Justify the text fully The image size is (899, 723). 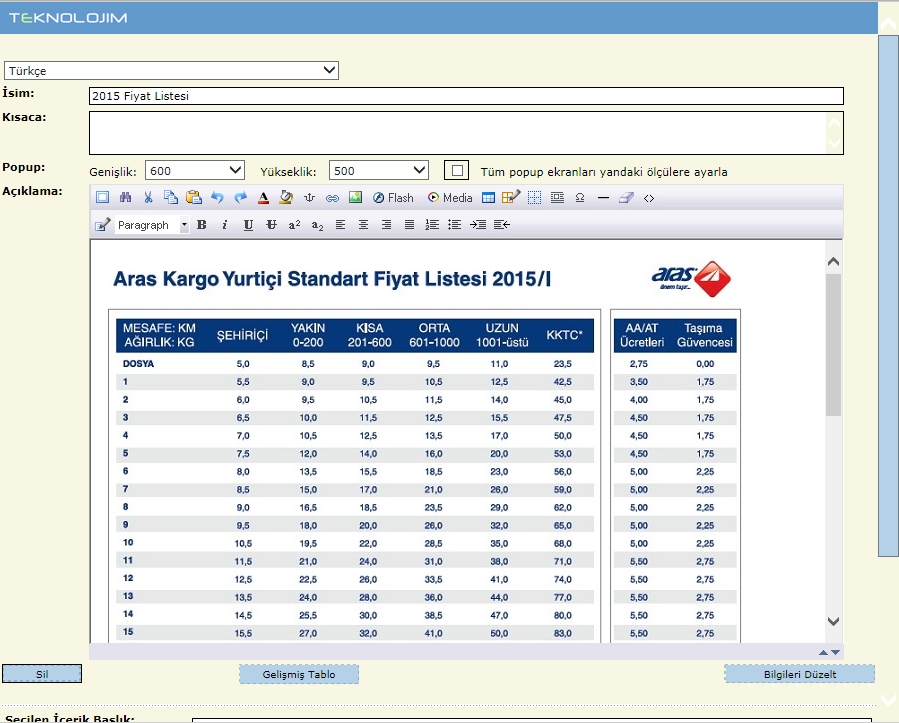[409, 225]
